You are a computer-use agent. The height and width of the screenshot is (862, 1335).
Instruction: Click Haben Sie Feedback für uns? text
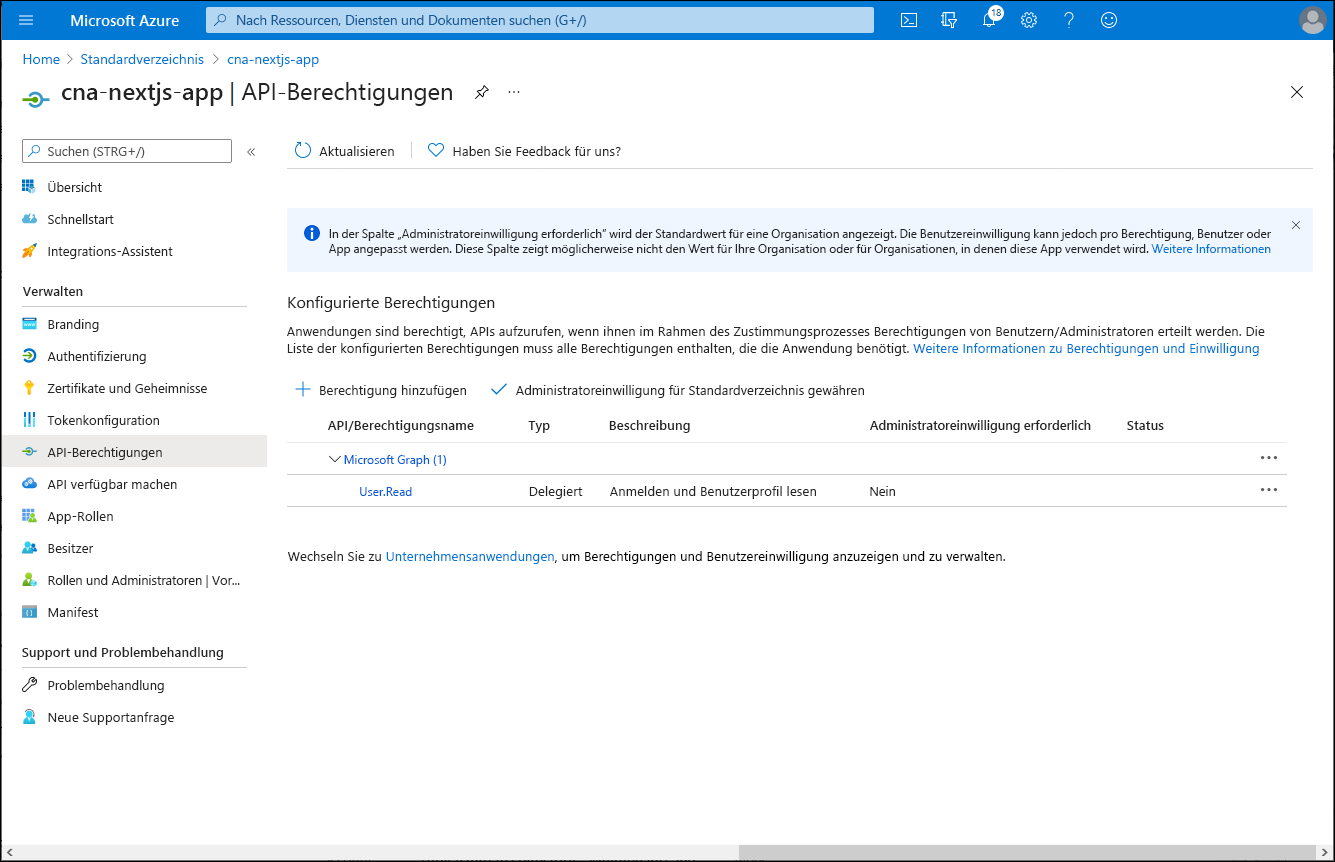[x=537, y=151]
